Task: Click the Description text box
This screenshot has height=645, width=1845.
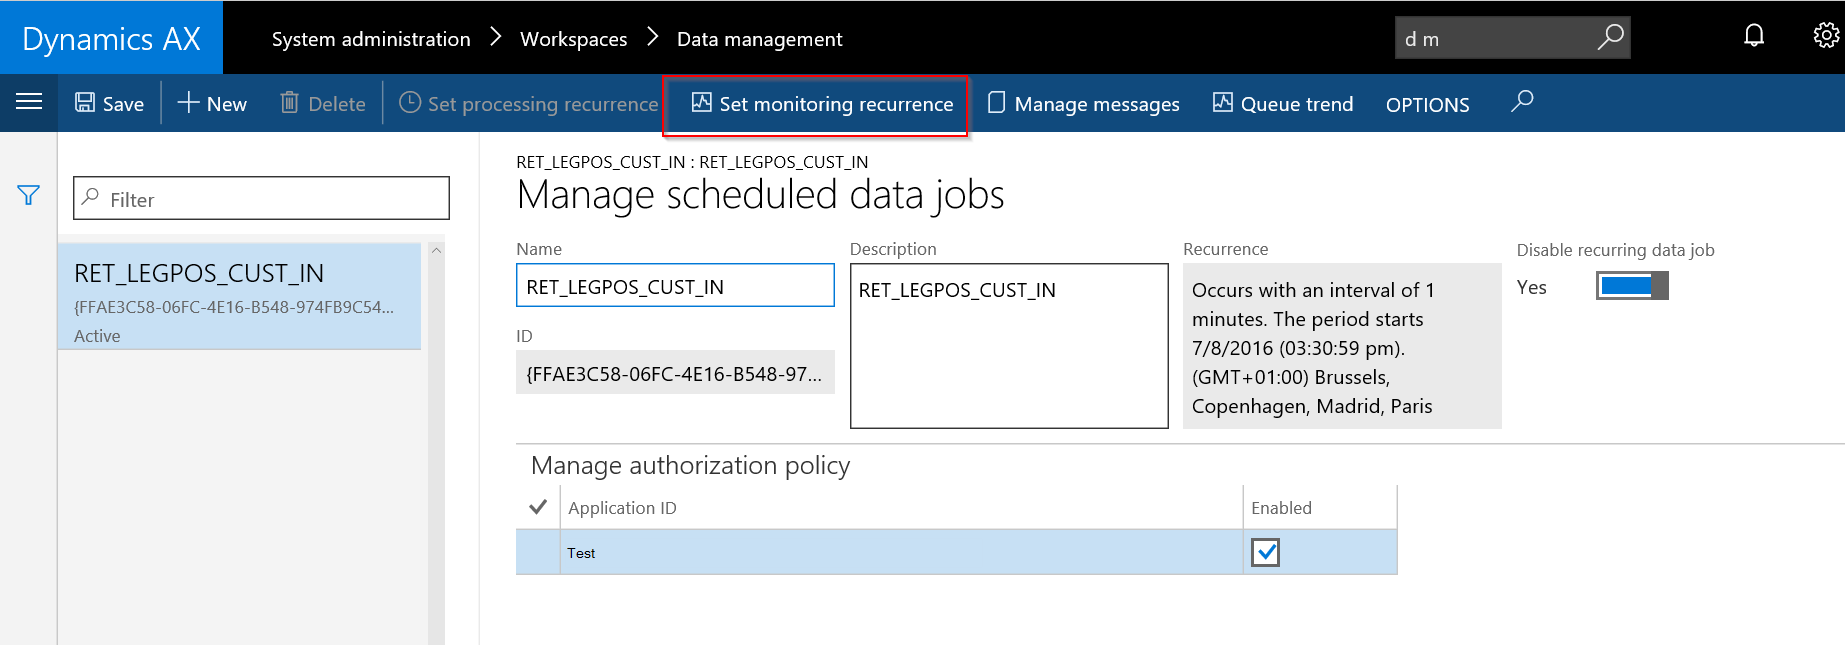Action: pos(1009,346)
